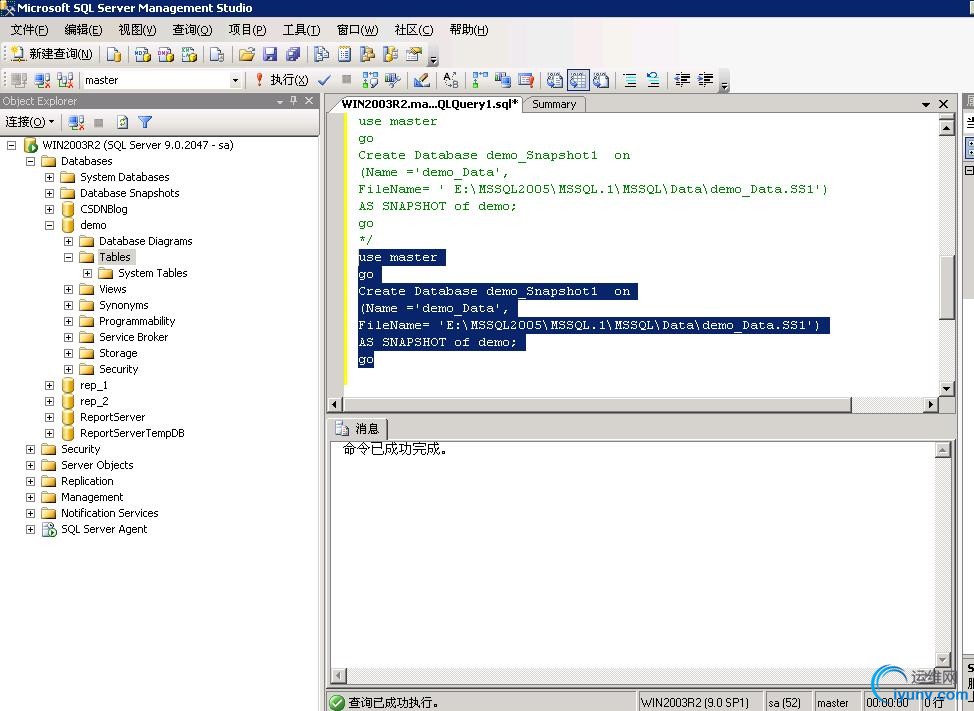Select the Service Broker tree item
The width and height of the screenshot is (974, 711).
(133, 337)
